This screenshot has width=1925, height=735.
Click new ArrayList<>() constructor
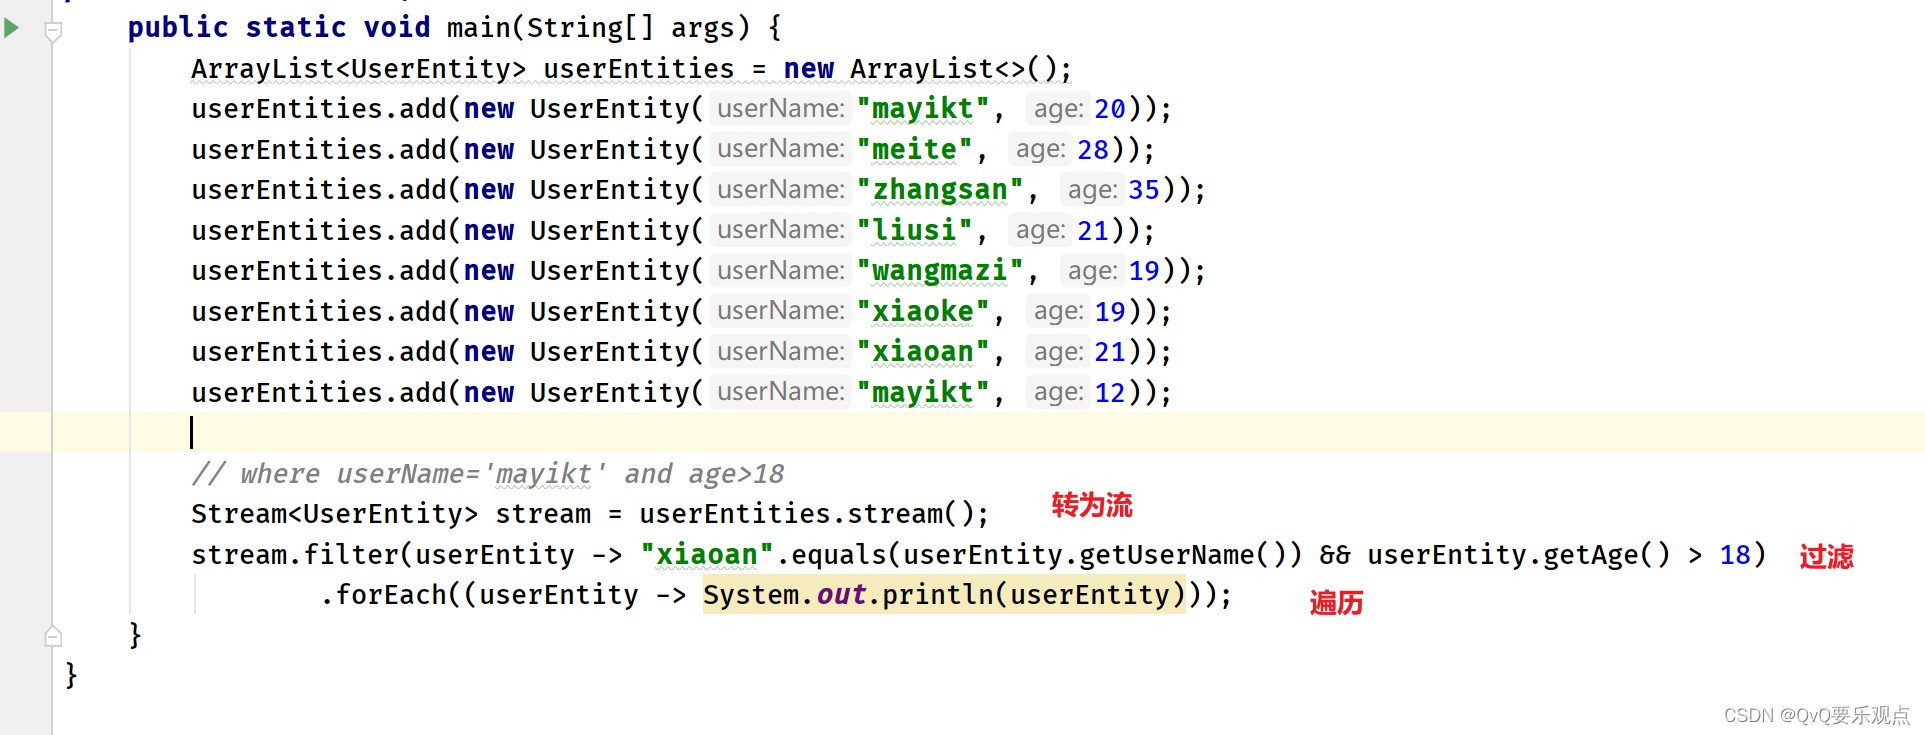point(920,68)
